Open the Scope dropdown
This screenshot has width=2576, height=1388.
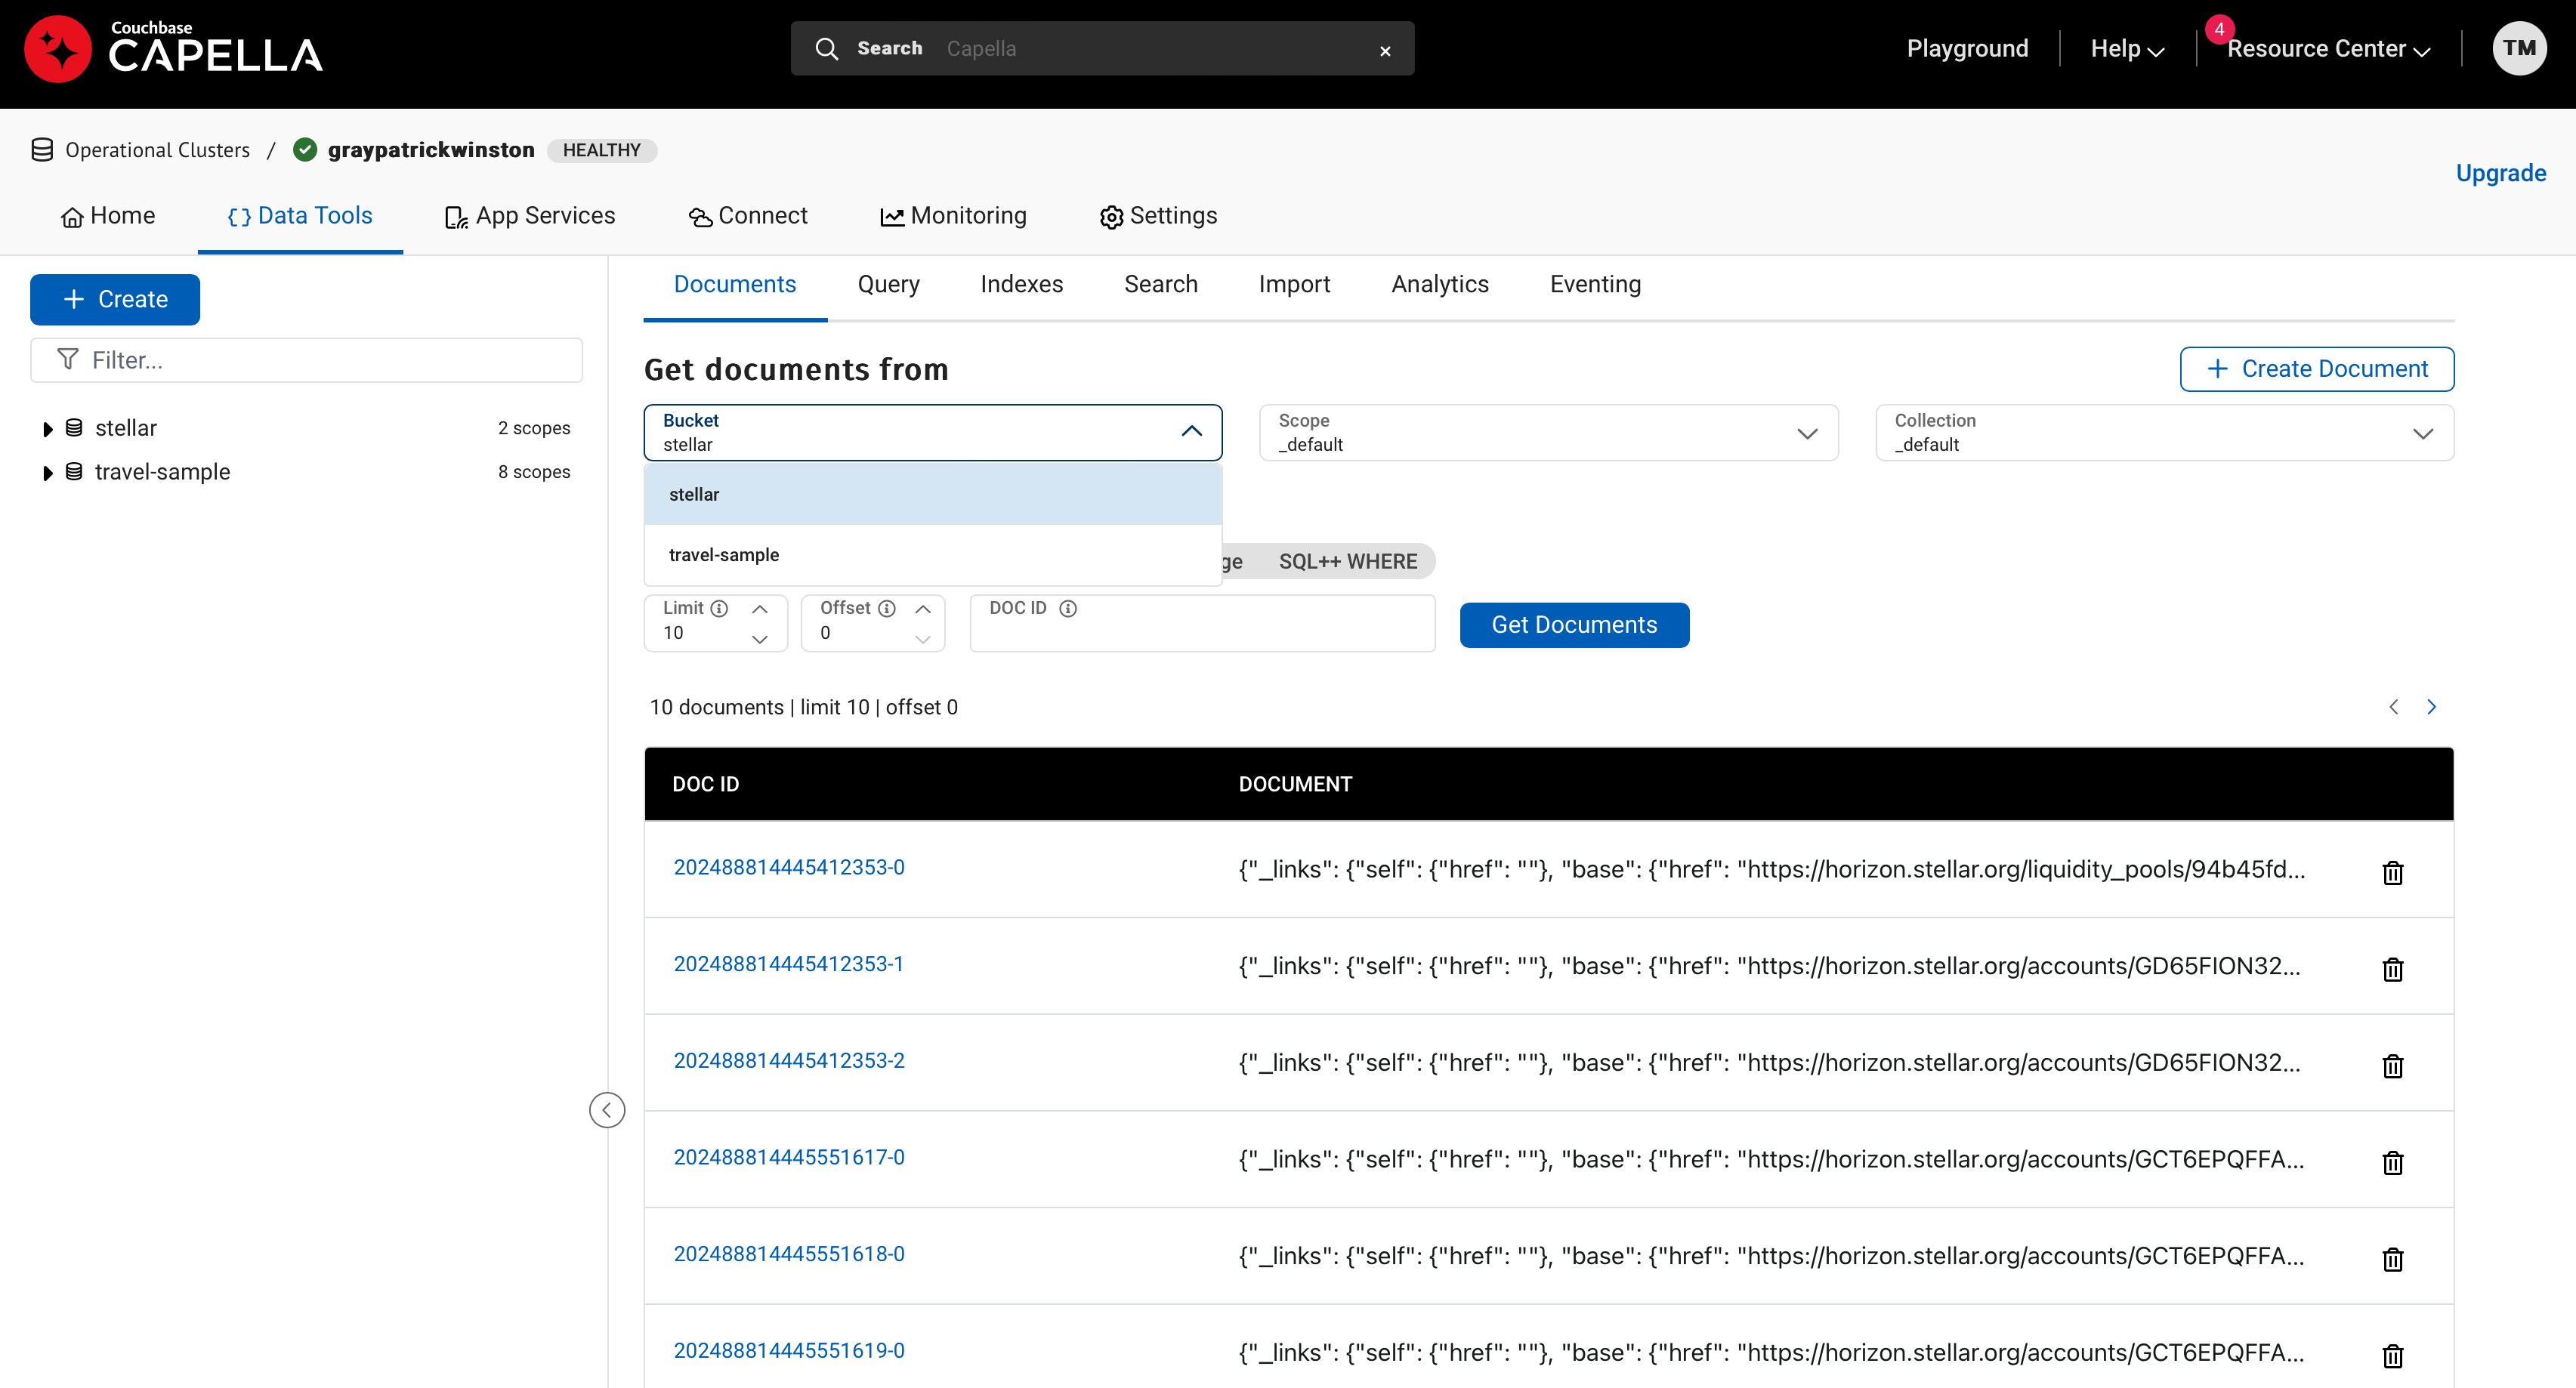pyautogui.click(x=1548, y=433)
